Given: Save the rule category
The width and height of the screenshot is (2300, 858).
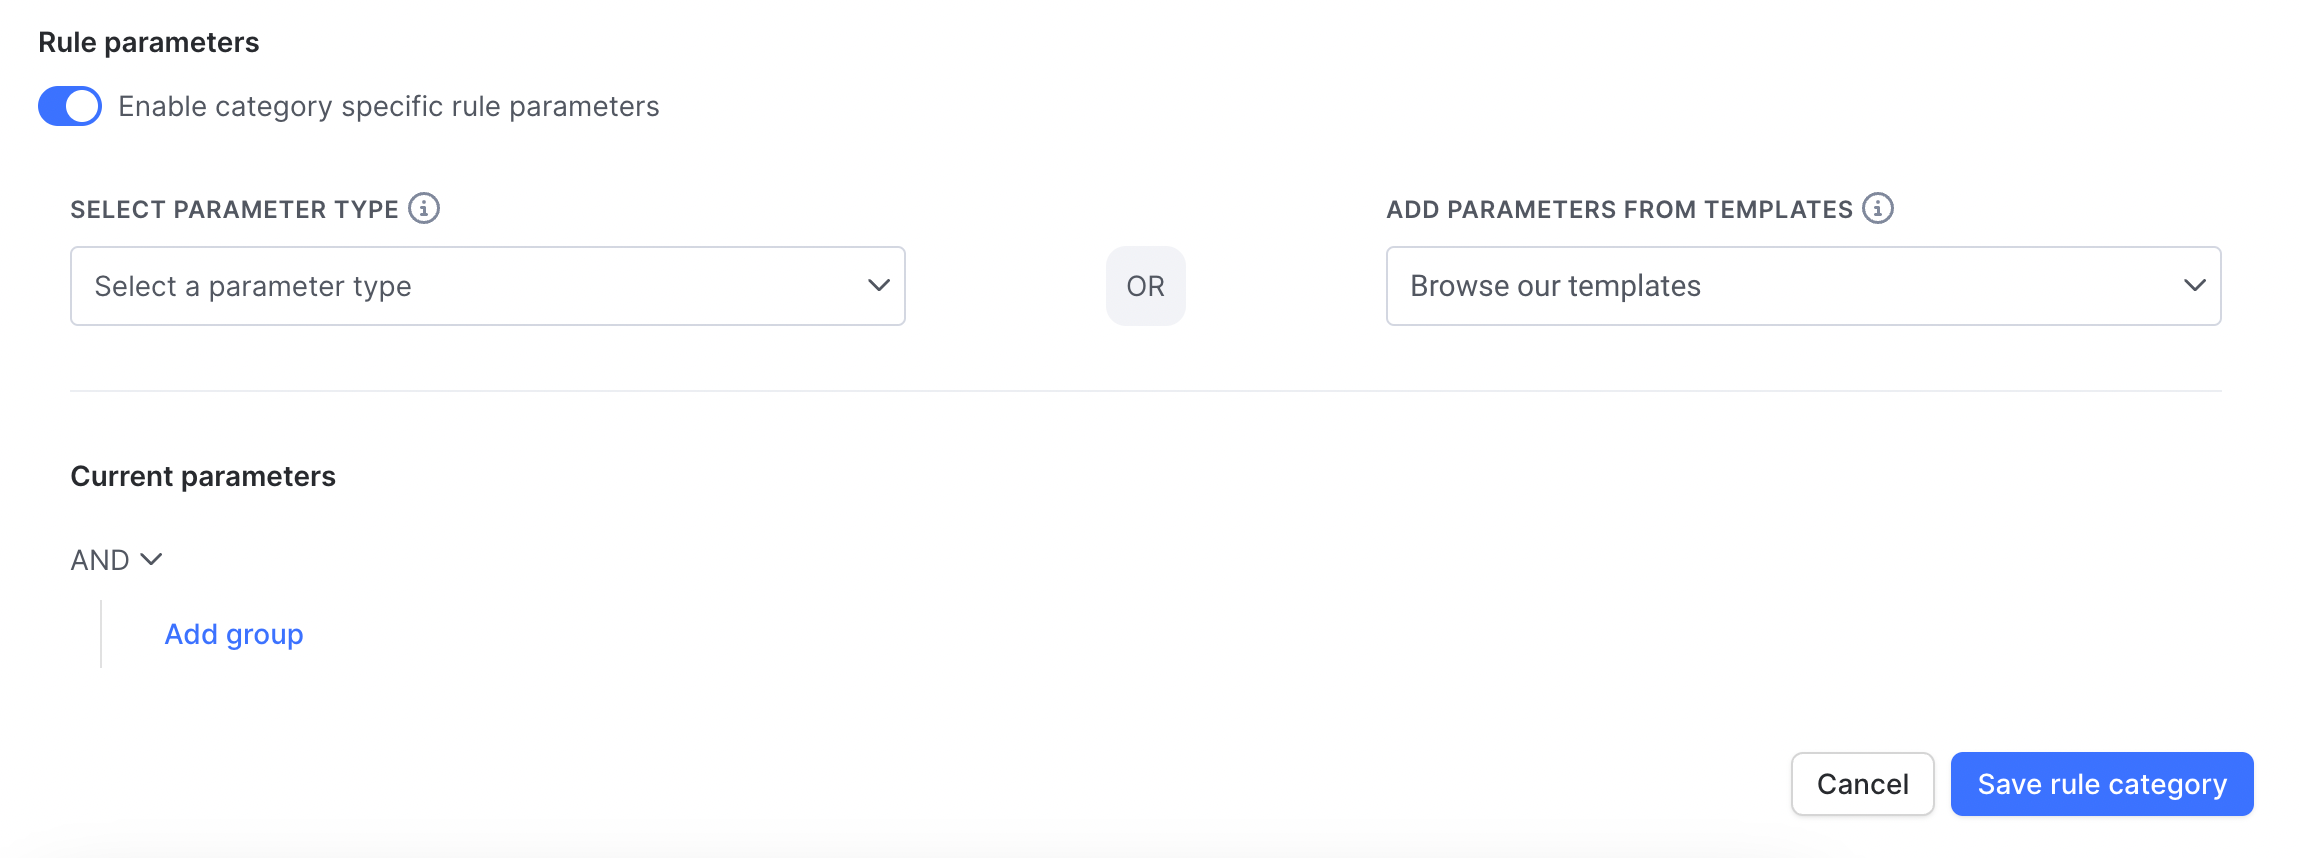Looking at the screenshot, I should [2102, 784].
